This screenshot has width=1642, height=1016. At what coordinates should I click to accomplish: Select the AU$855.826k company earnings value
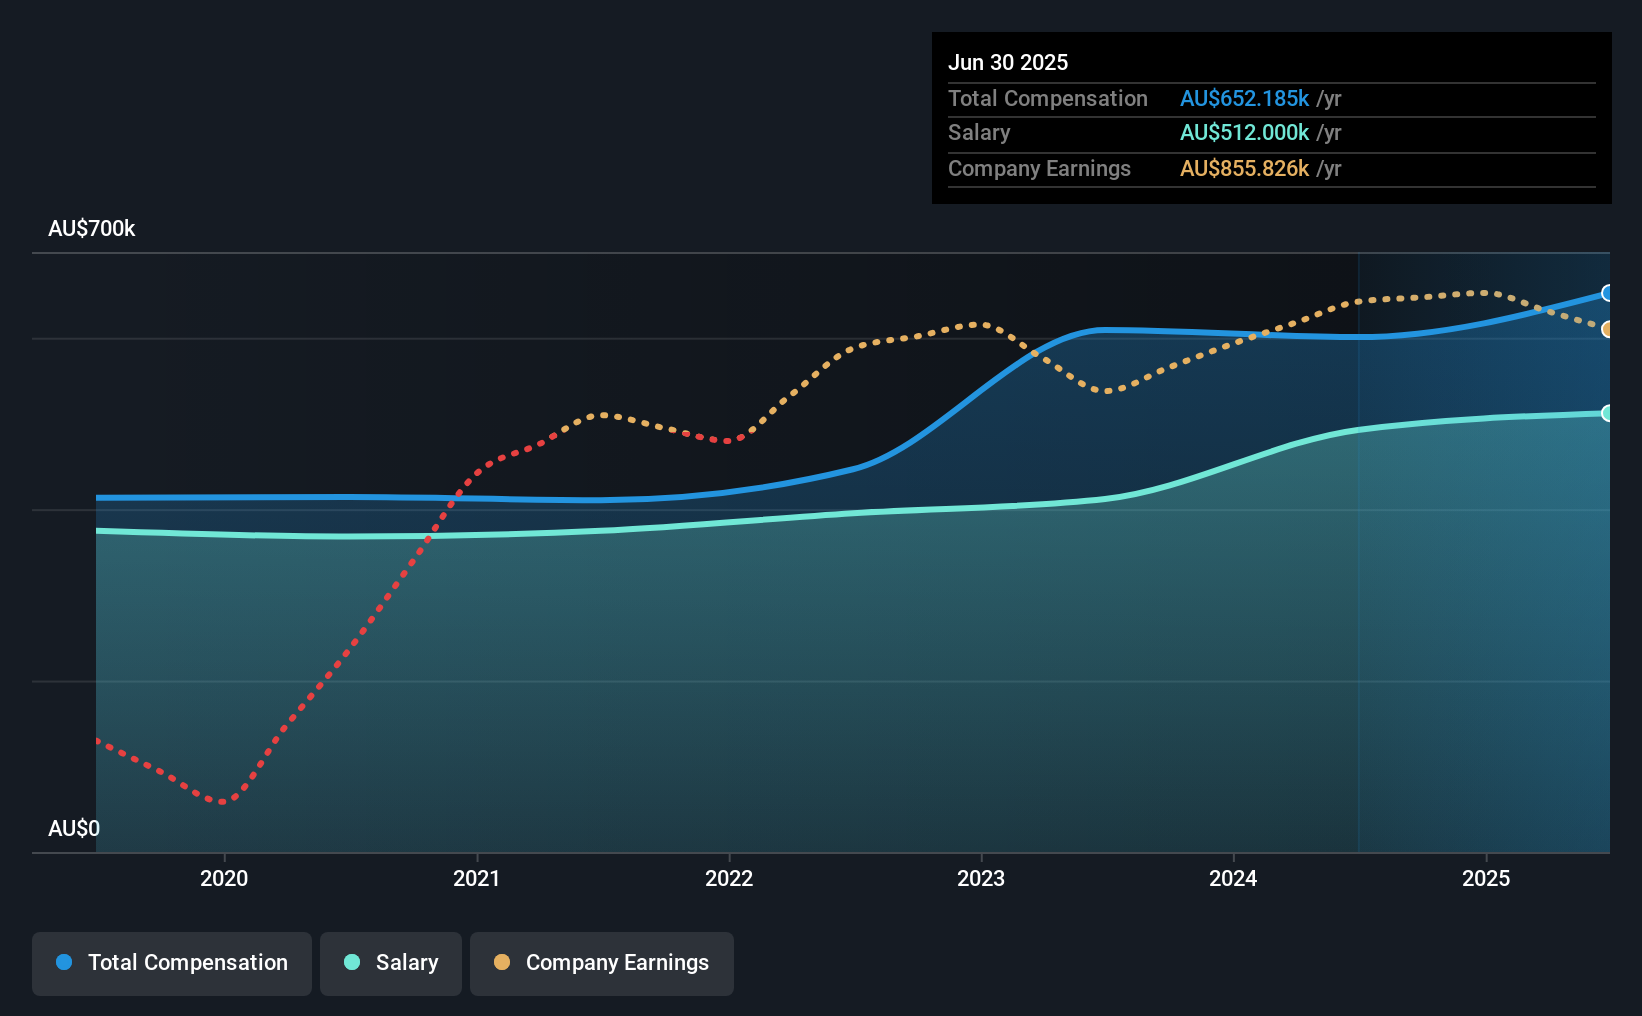pyautogui.click(x=1244, y=169)
